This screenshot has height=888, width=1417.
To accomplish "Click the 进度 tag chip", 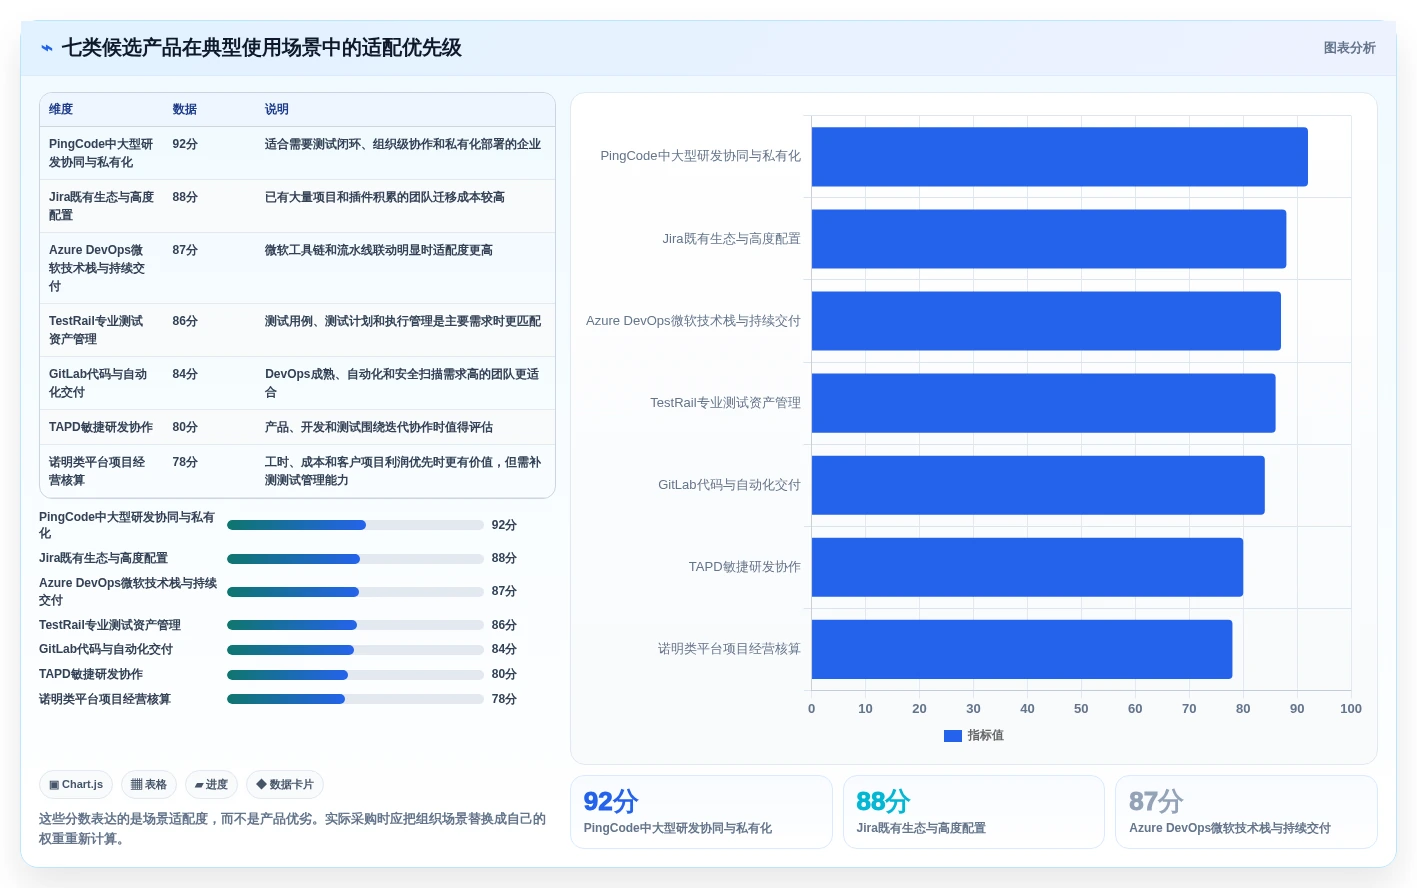I will point(211,785).
